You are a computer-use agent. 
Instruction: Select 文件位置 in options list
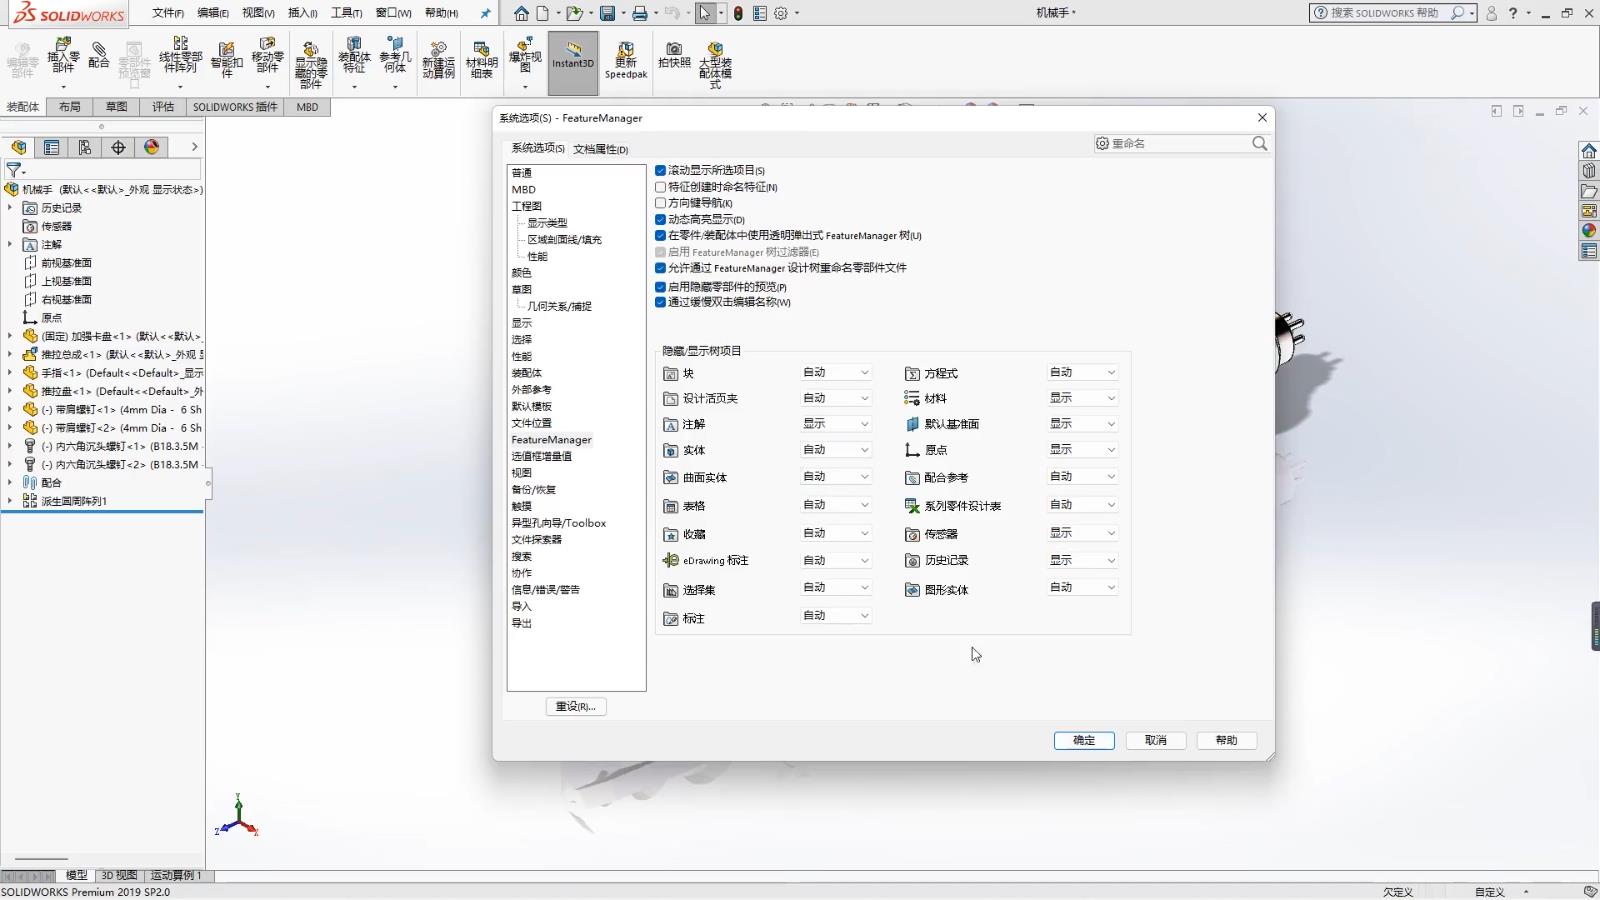531,423
